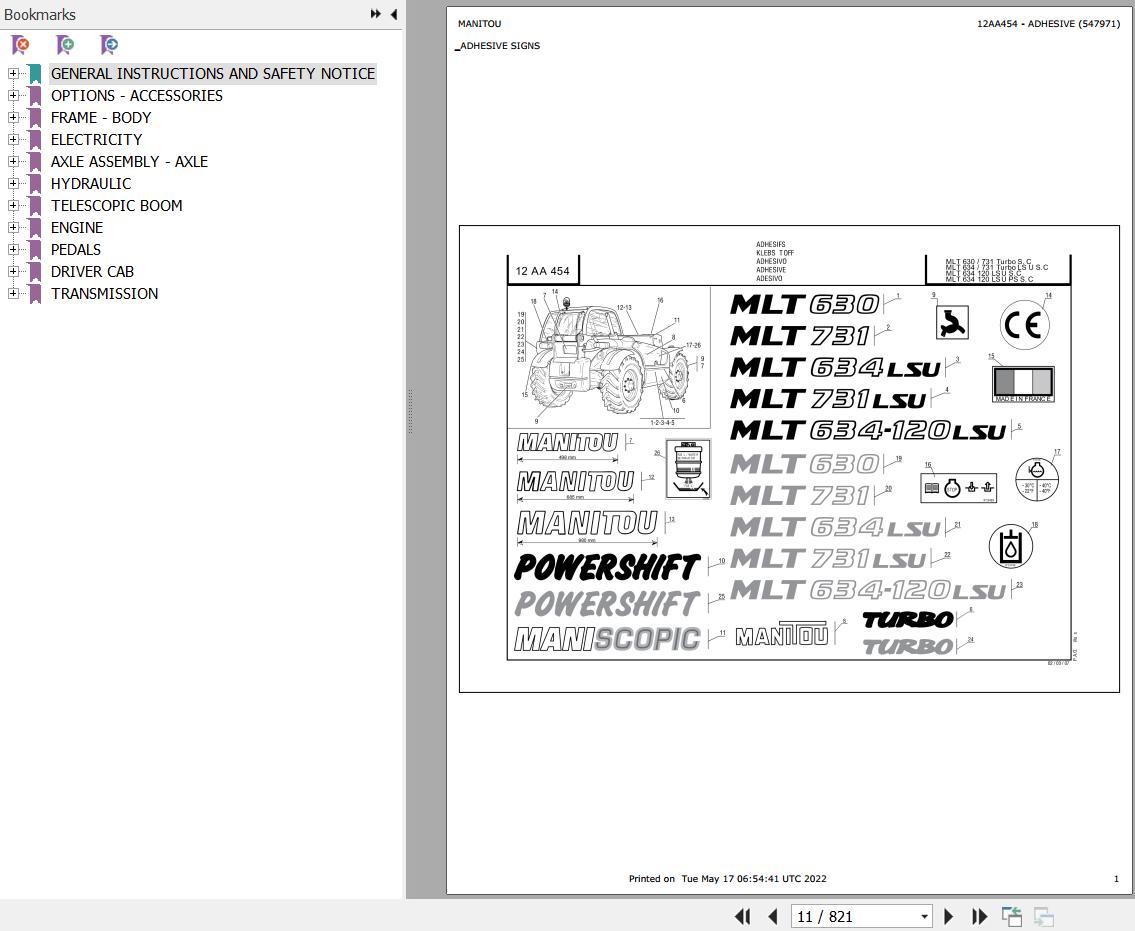Jump to the first page
The width and height of the screenshot is (1135, 931).
click(x=742, y=916)
